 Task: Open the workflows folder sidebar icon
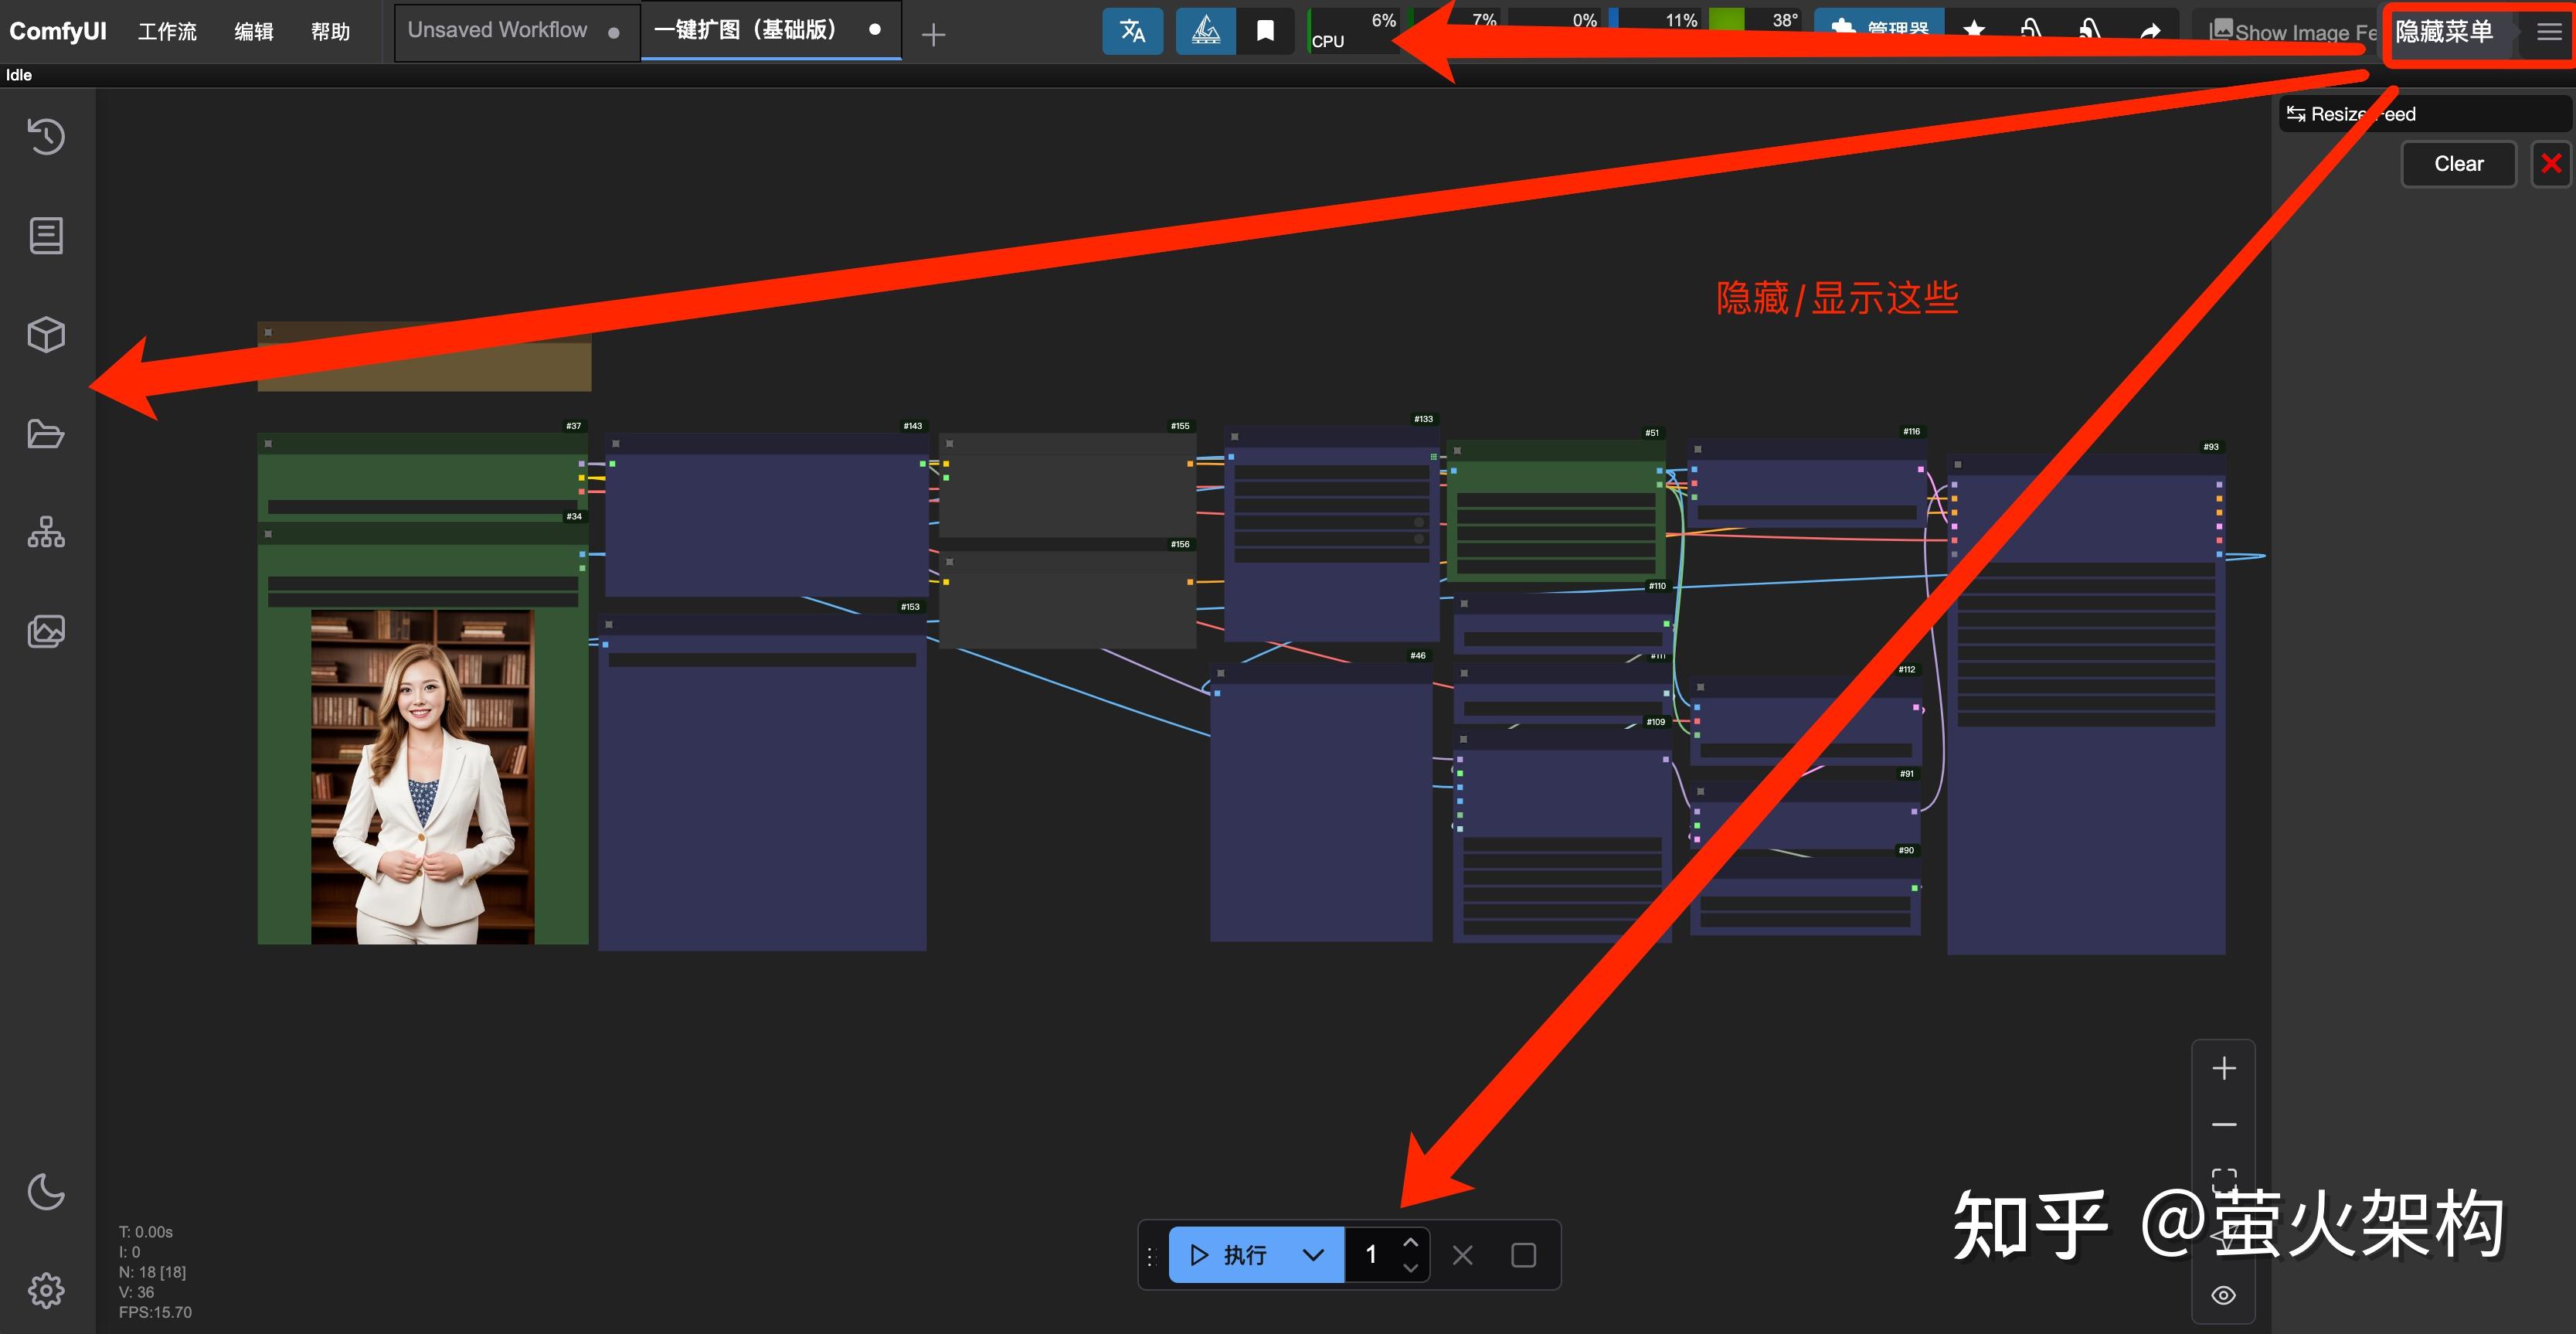pos(46,434)
